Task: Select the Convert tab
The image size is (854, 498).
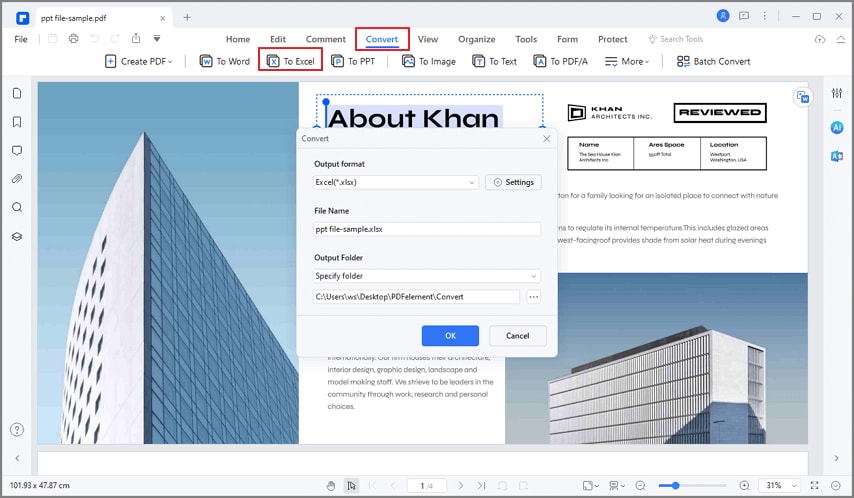Action: pos(382,39)
